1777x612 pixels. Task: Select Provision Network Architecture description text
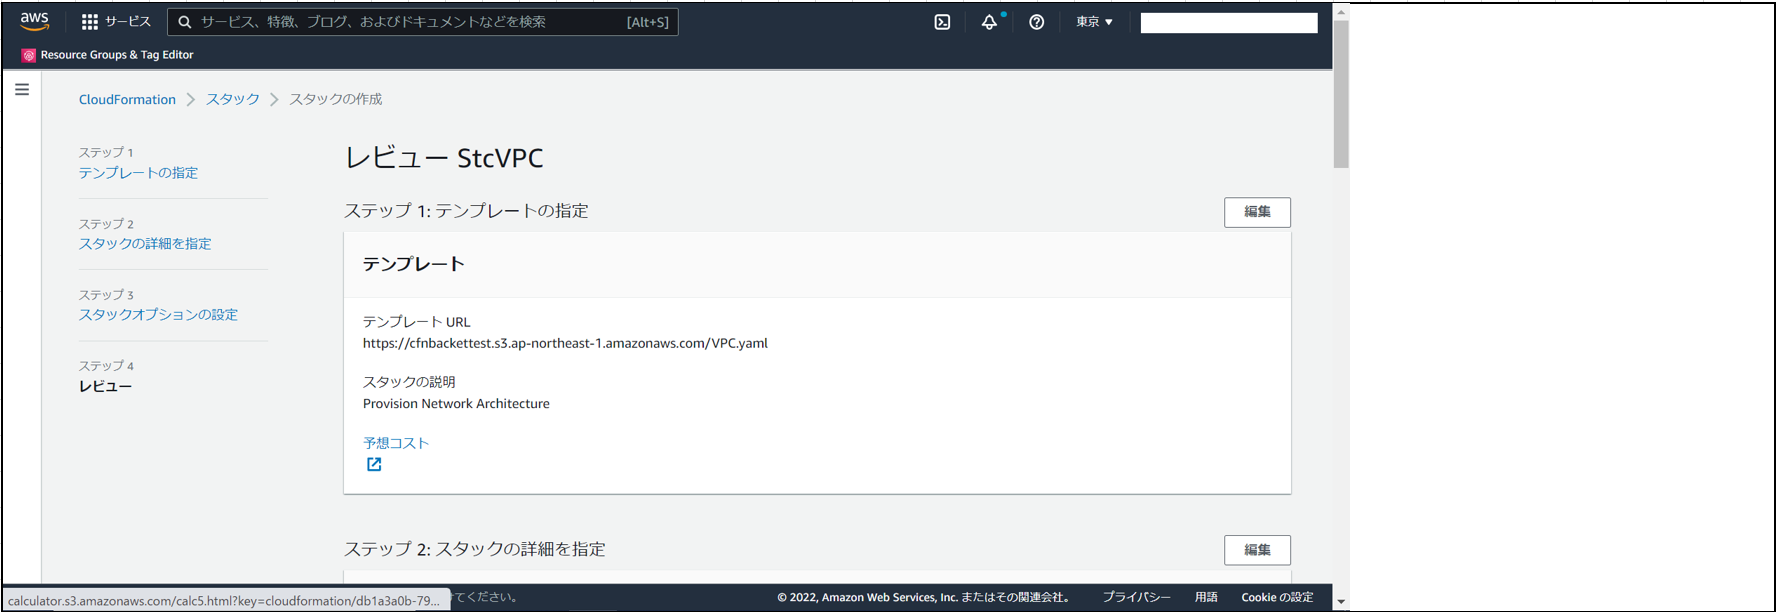456,404
